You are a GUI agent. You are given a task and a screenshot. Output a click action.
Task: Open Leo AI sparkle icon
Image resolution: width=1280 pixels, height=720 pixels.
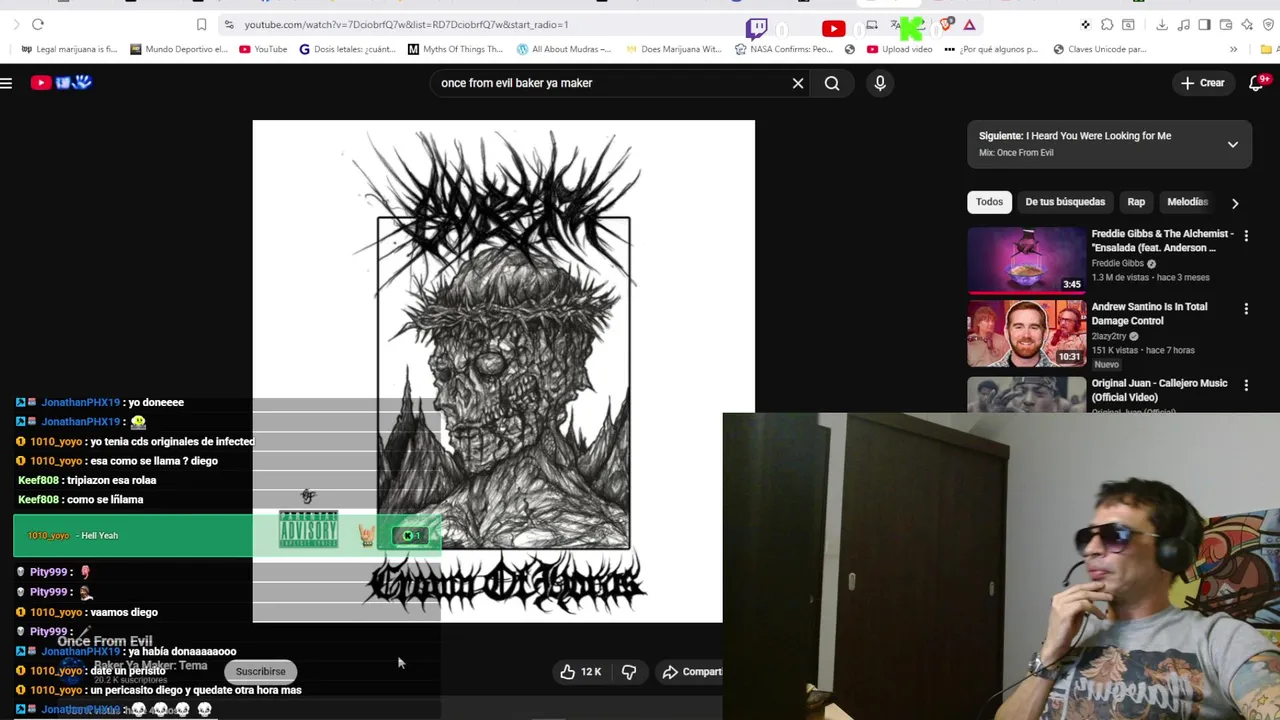[x=1247, y=24]
